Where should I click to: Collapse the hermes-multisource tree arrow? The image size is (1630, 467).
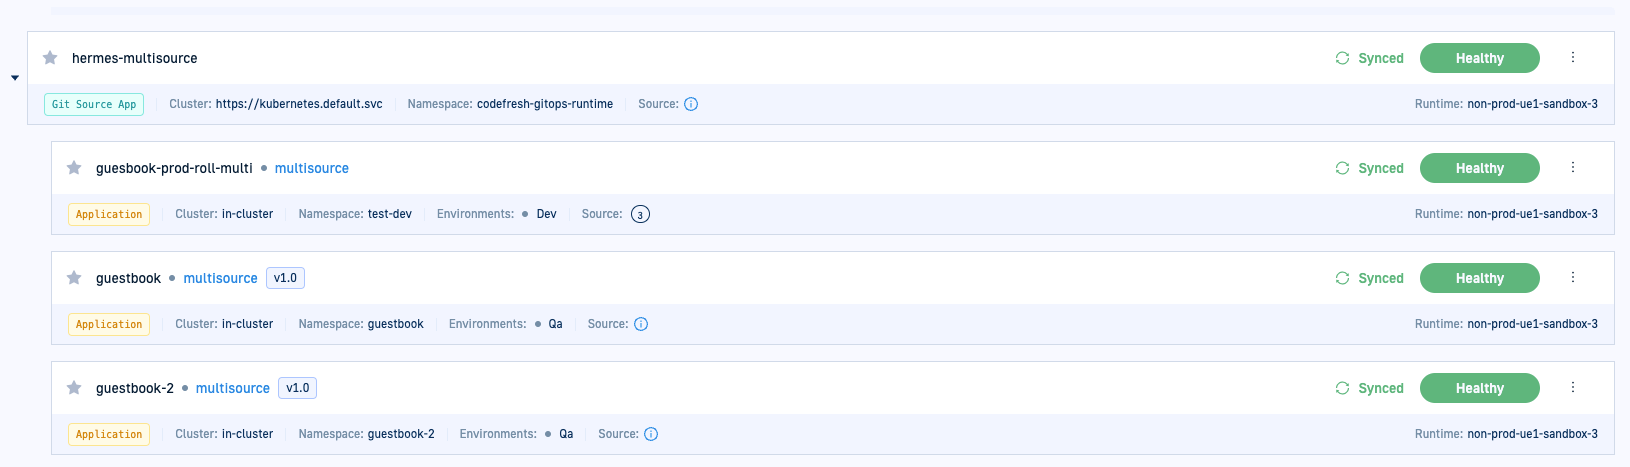[x=15, y=78]
